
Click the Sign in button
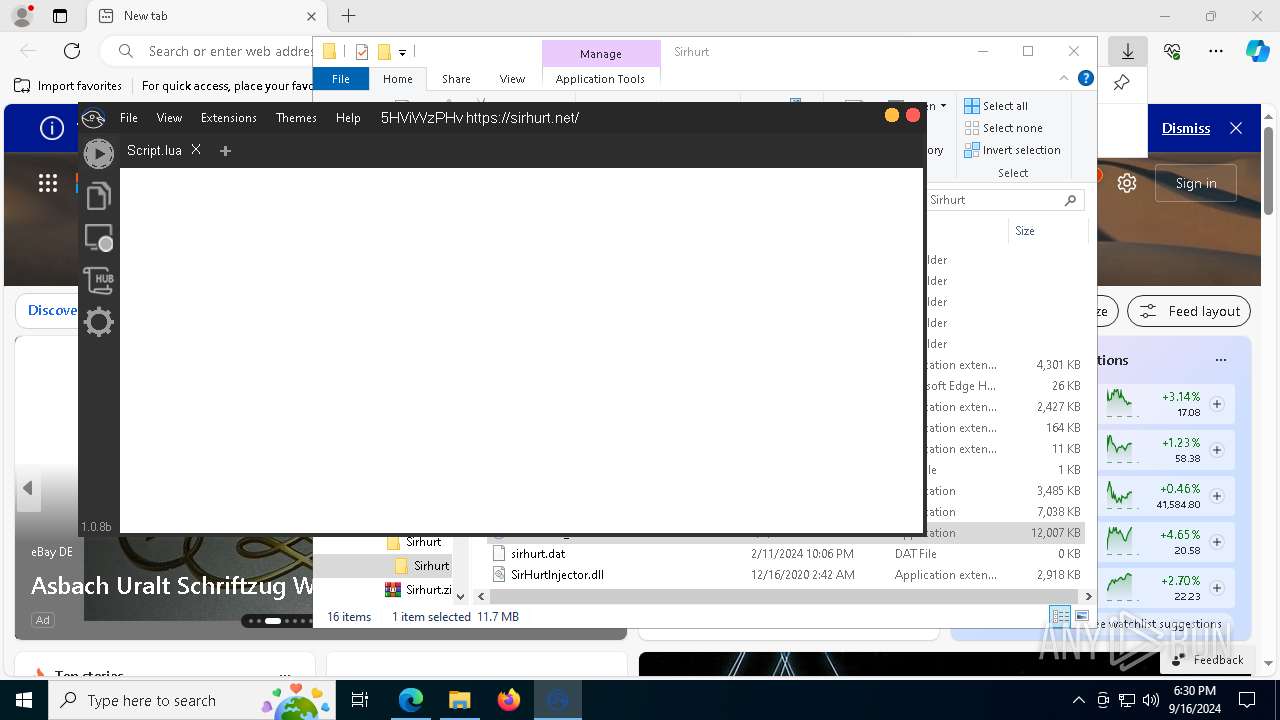tap(1196, 183)
